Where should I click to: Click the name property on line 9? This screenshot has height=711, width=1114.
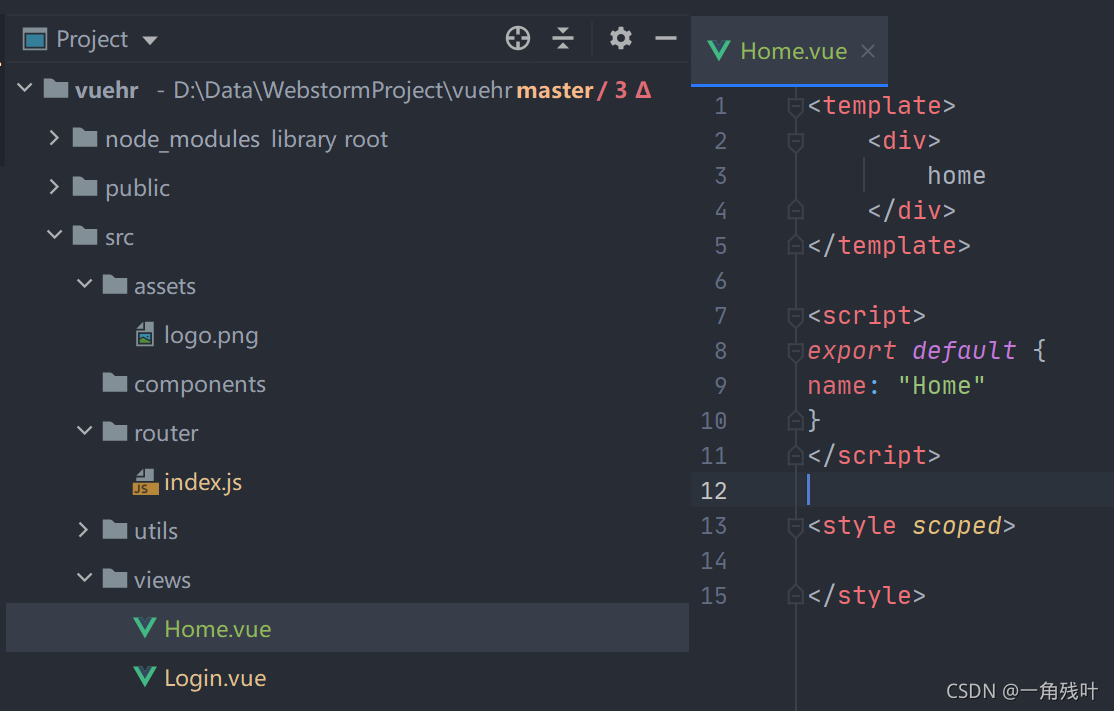(836, 386)
